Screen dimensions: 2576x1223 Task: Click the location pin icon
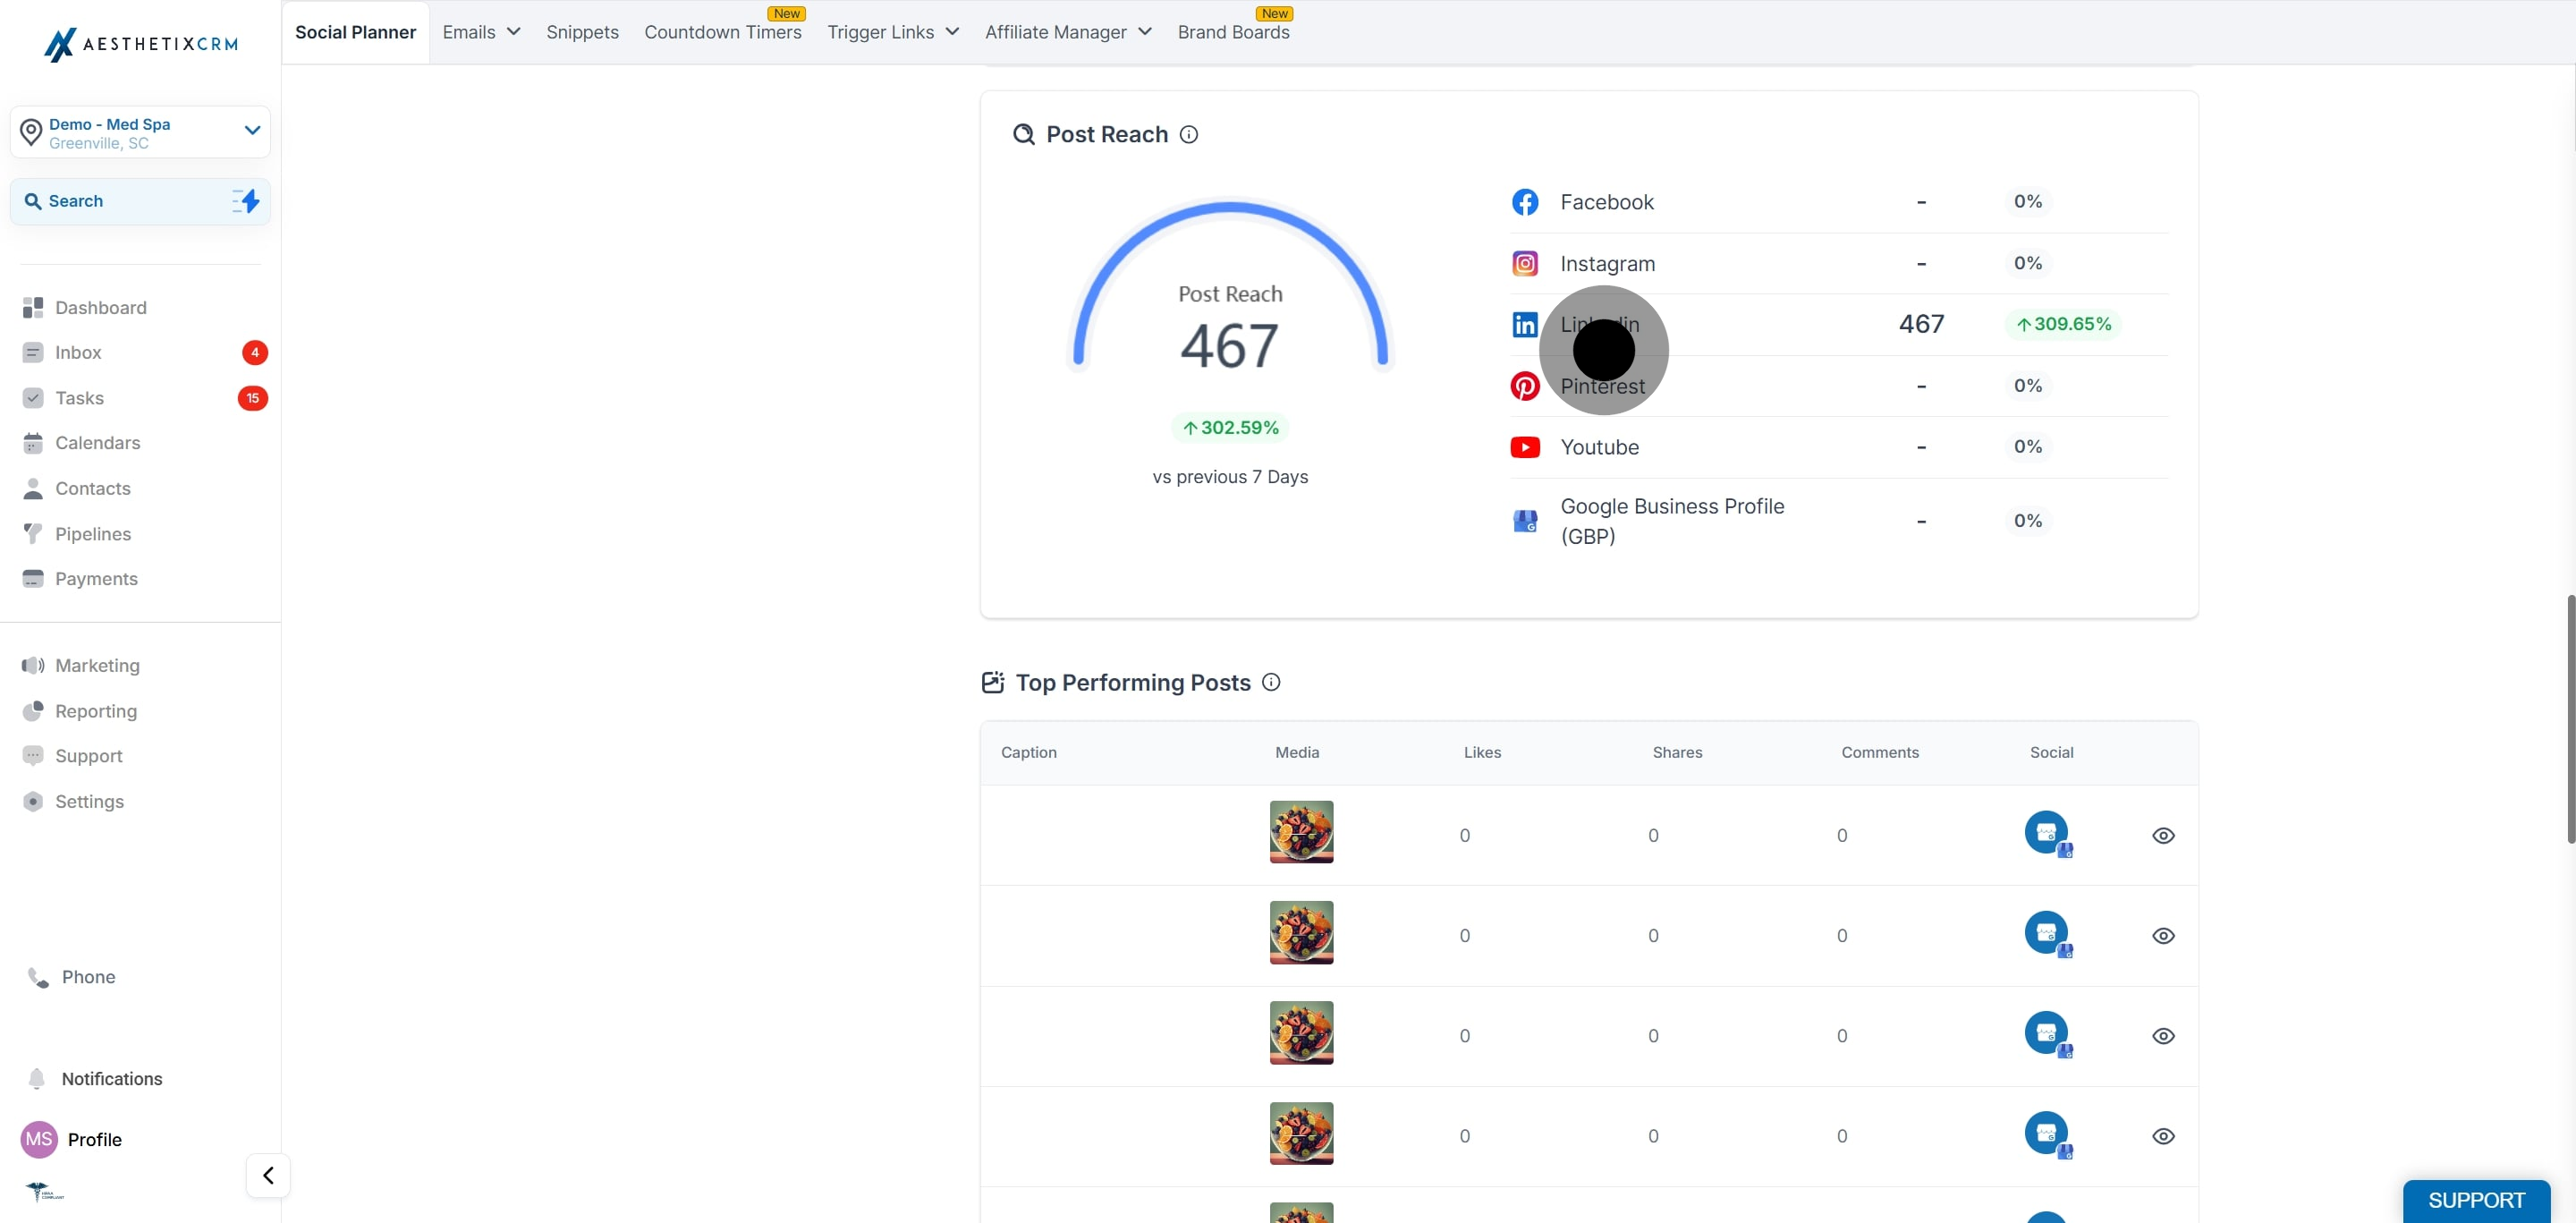click(x=31, y=132)
